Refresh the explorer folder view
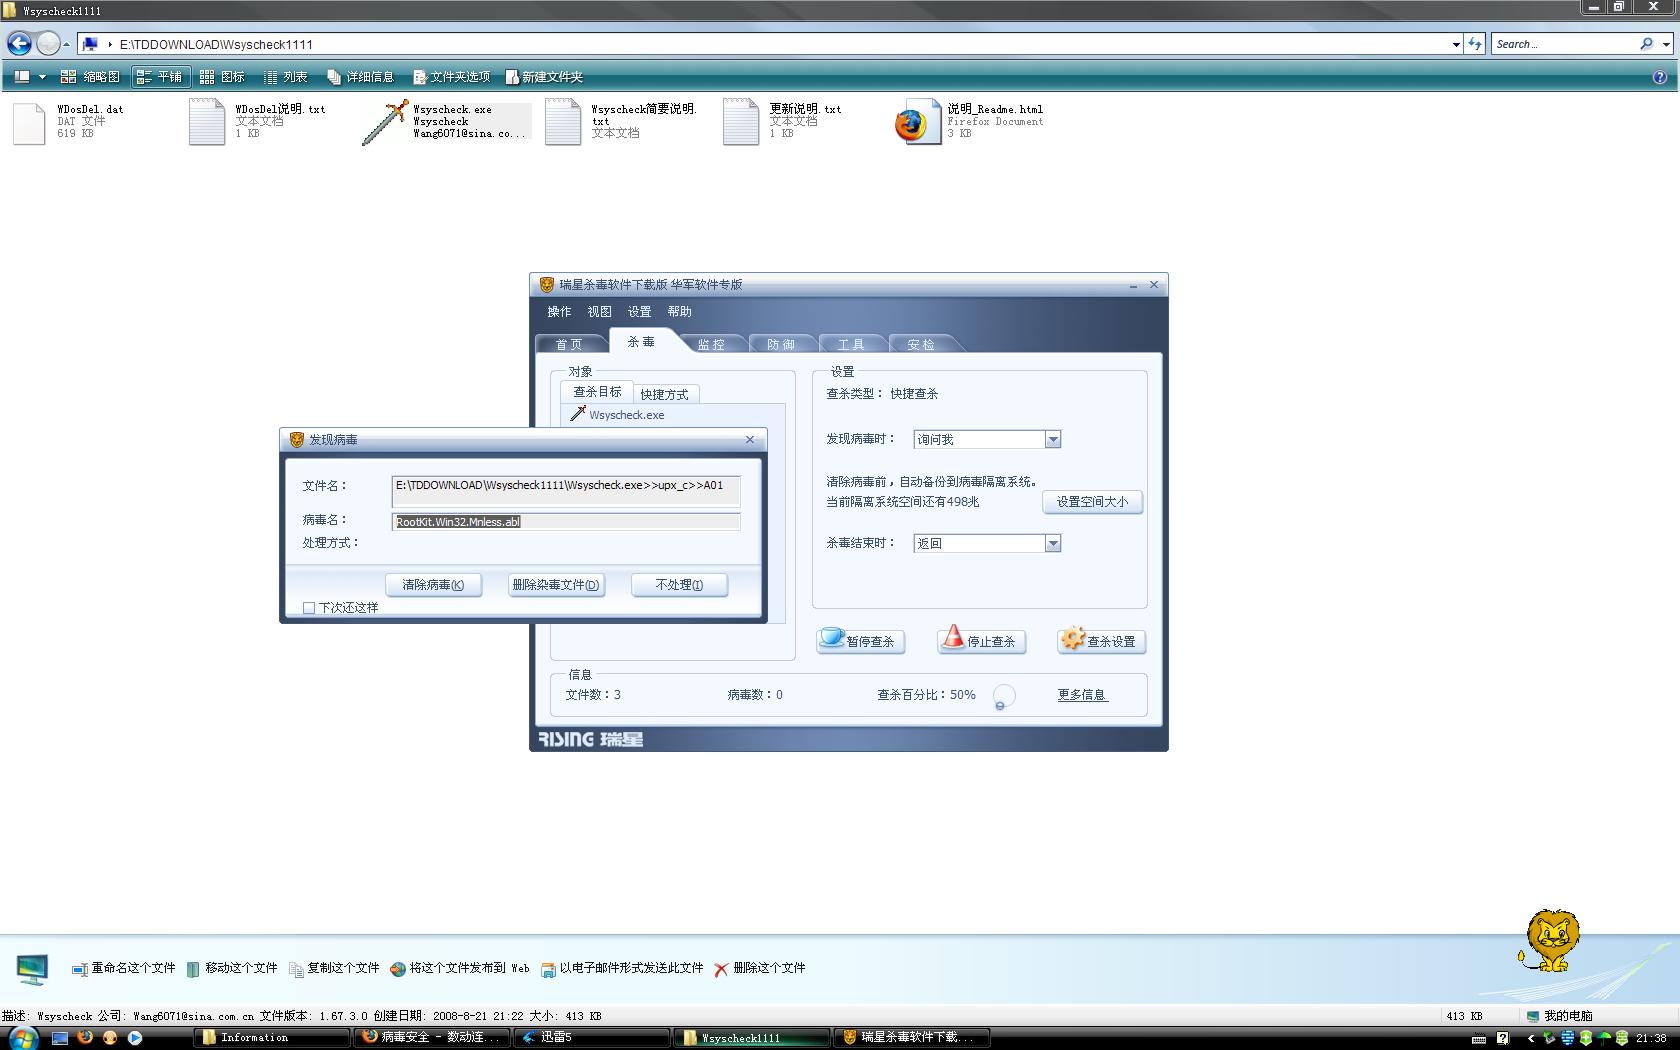 pyautogui.click(x=1475, y=44)
